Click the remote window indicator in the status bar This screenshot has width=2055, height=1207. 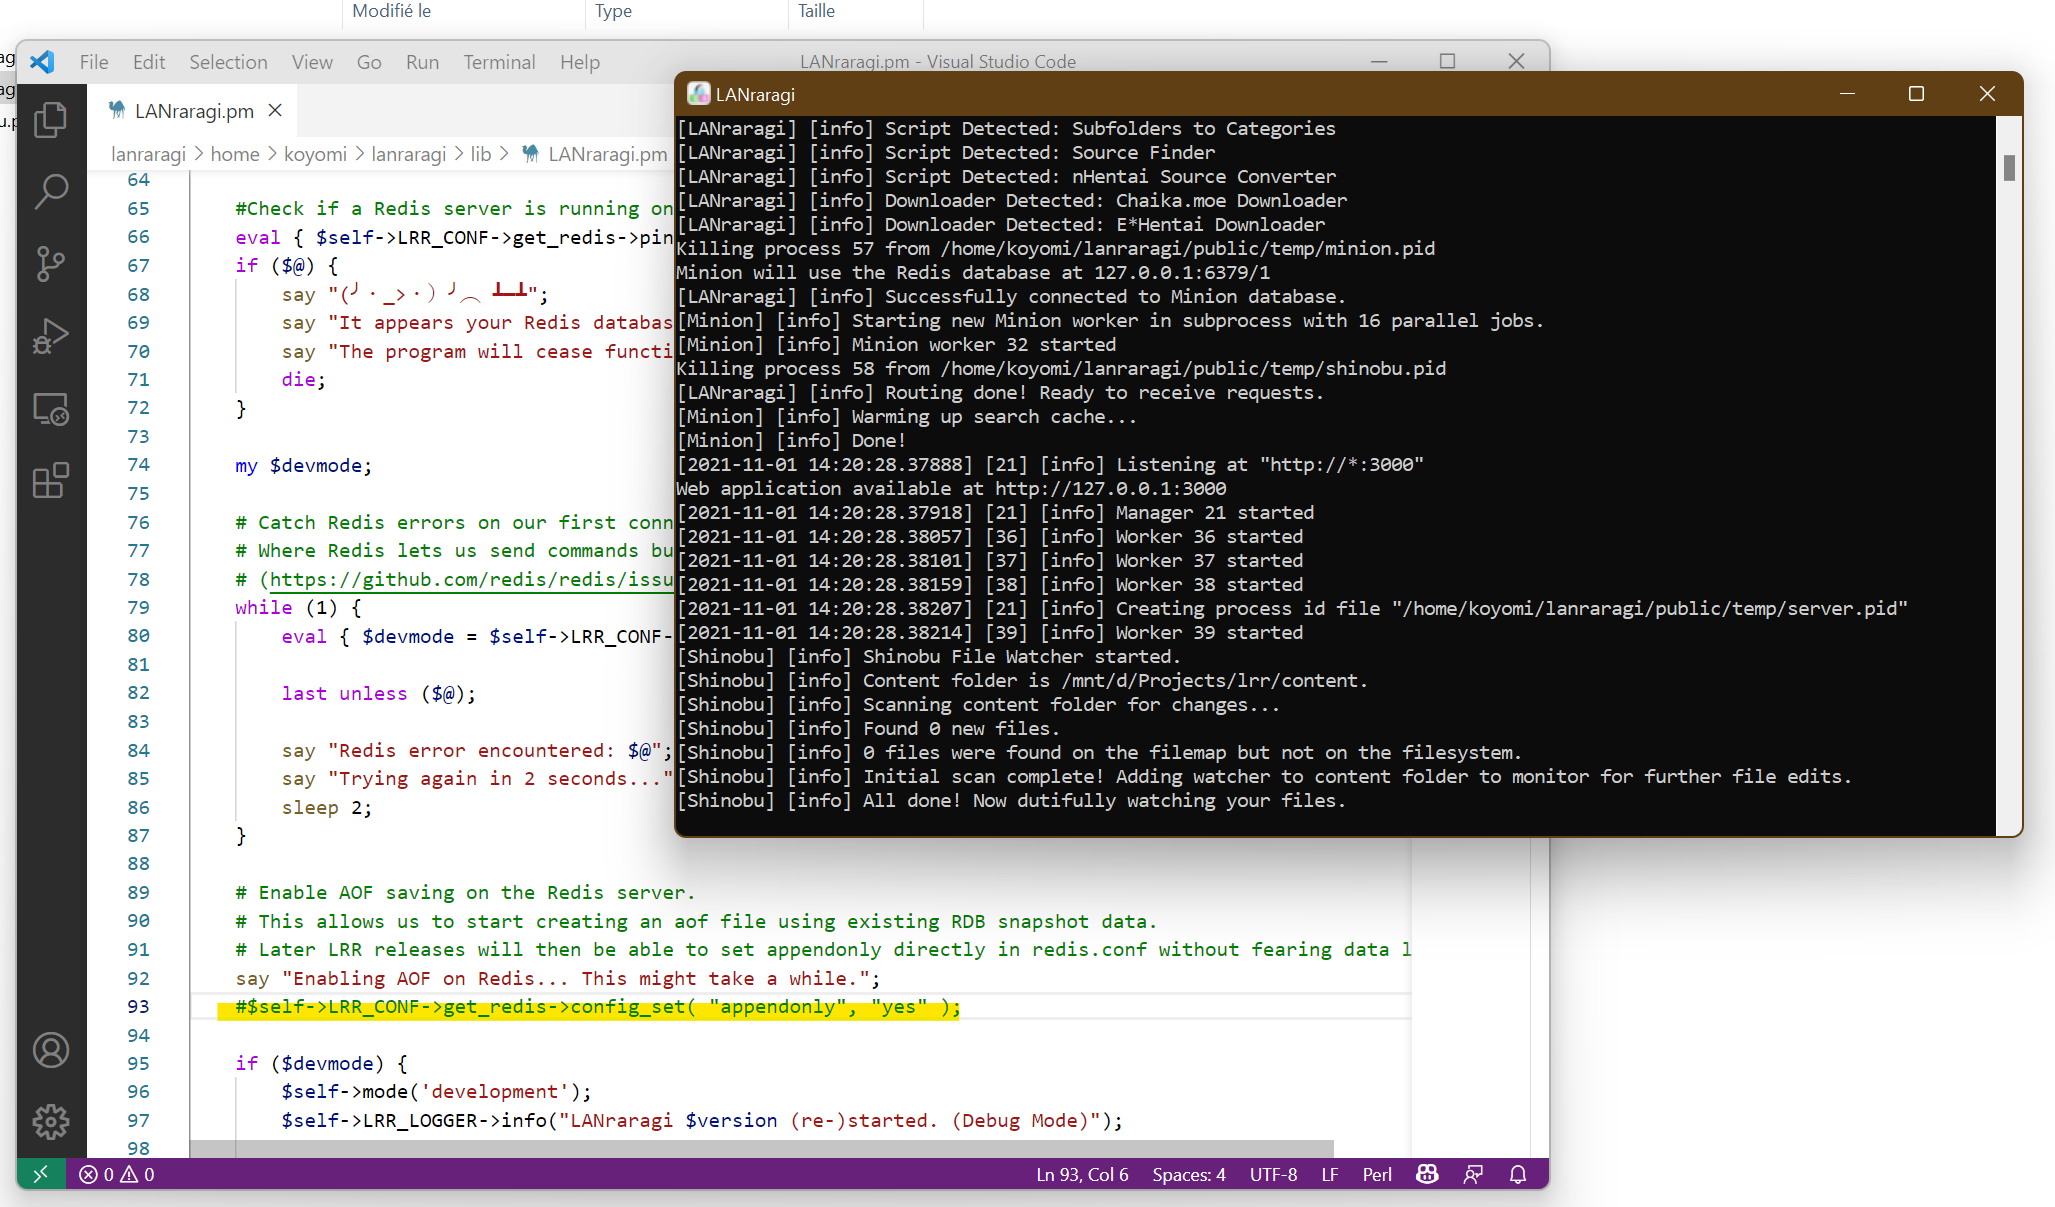pos(41,1174)
